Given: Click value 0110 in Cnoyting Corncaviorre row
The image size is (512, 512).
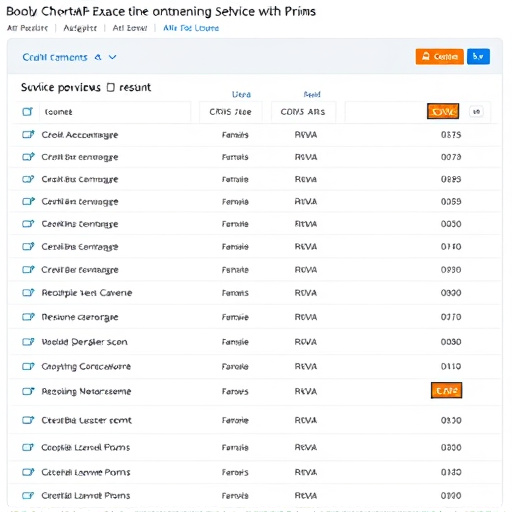Looking at the screenshot, I should coord(451,366).
